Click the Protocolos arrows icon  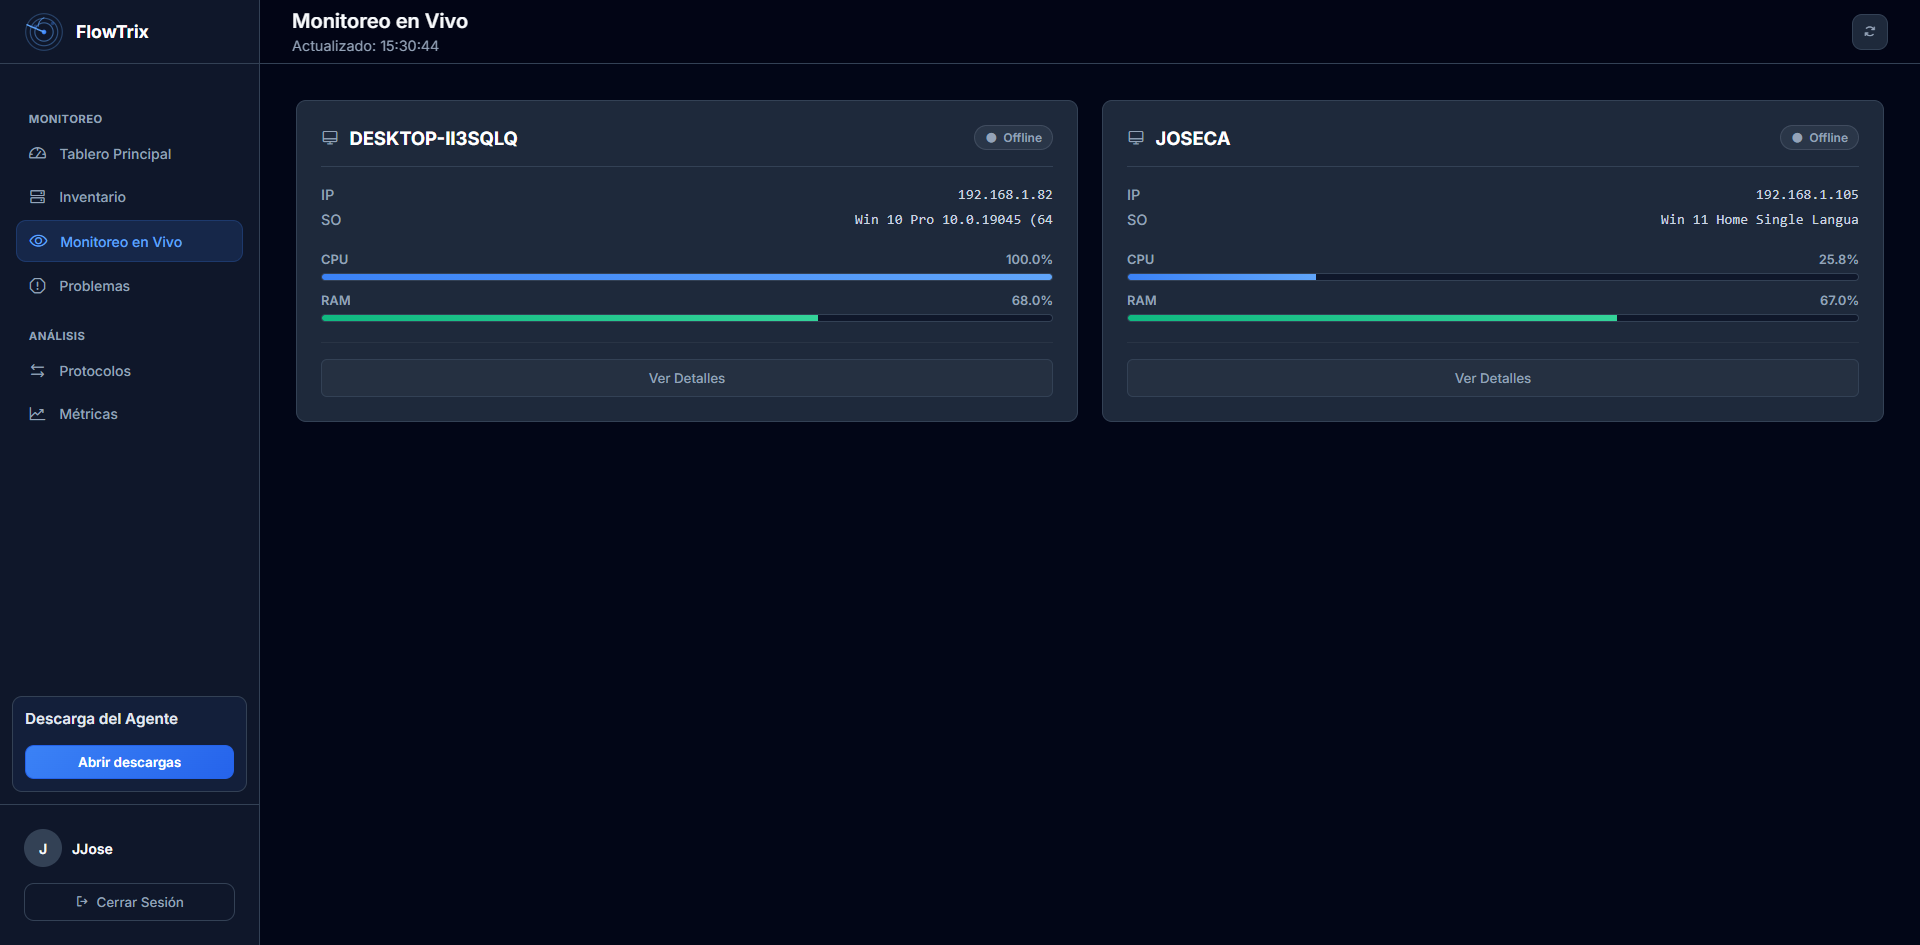(x=38, y=371)
